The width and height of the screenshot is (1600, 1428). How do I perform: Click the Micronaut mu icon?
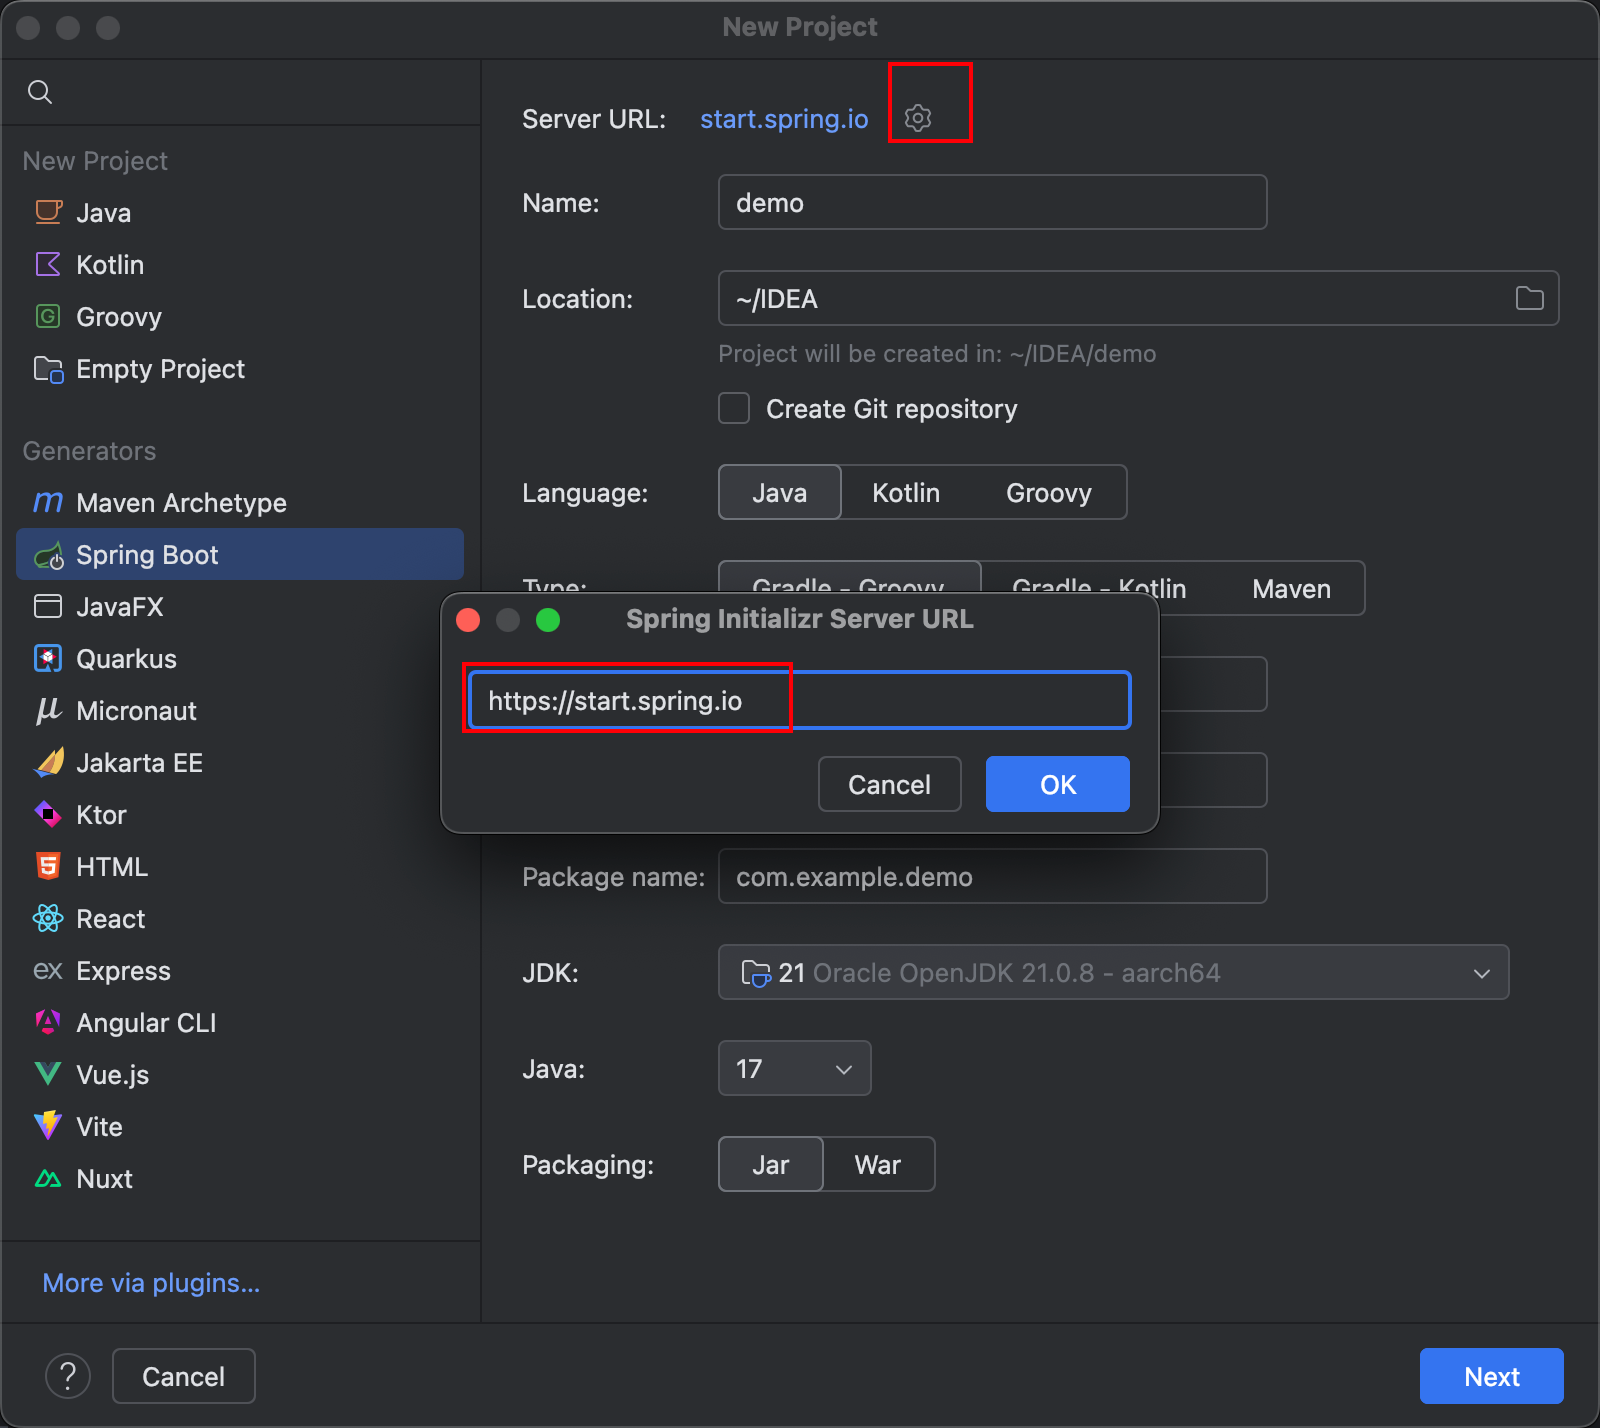pyautogui.click(x=48, y=710)
